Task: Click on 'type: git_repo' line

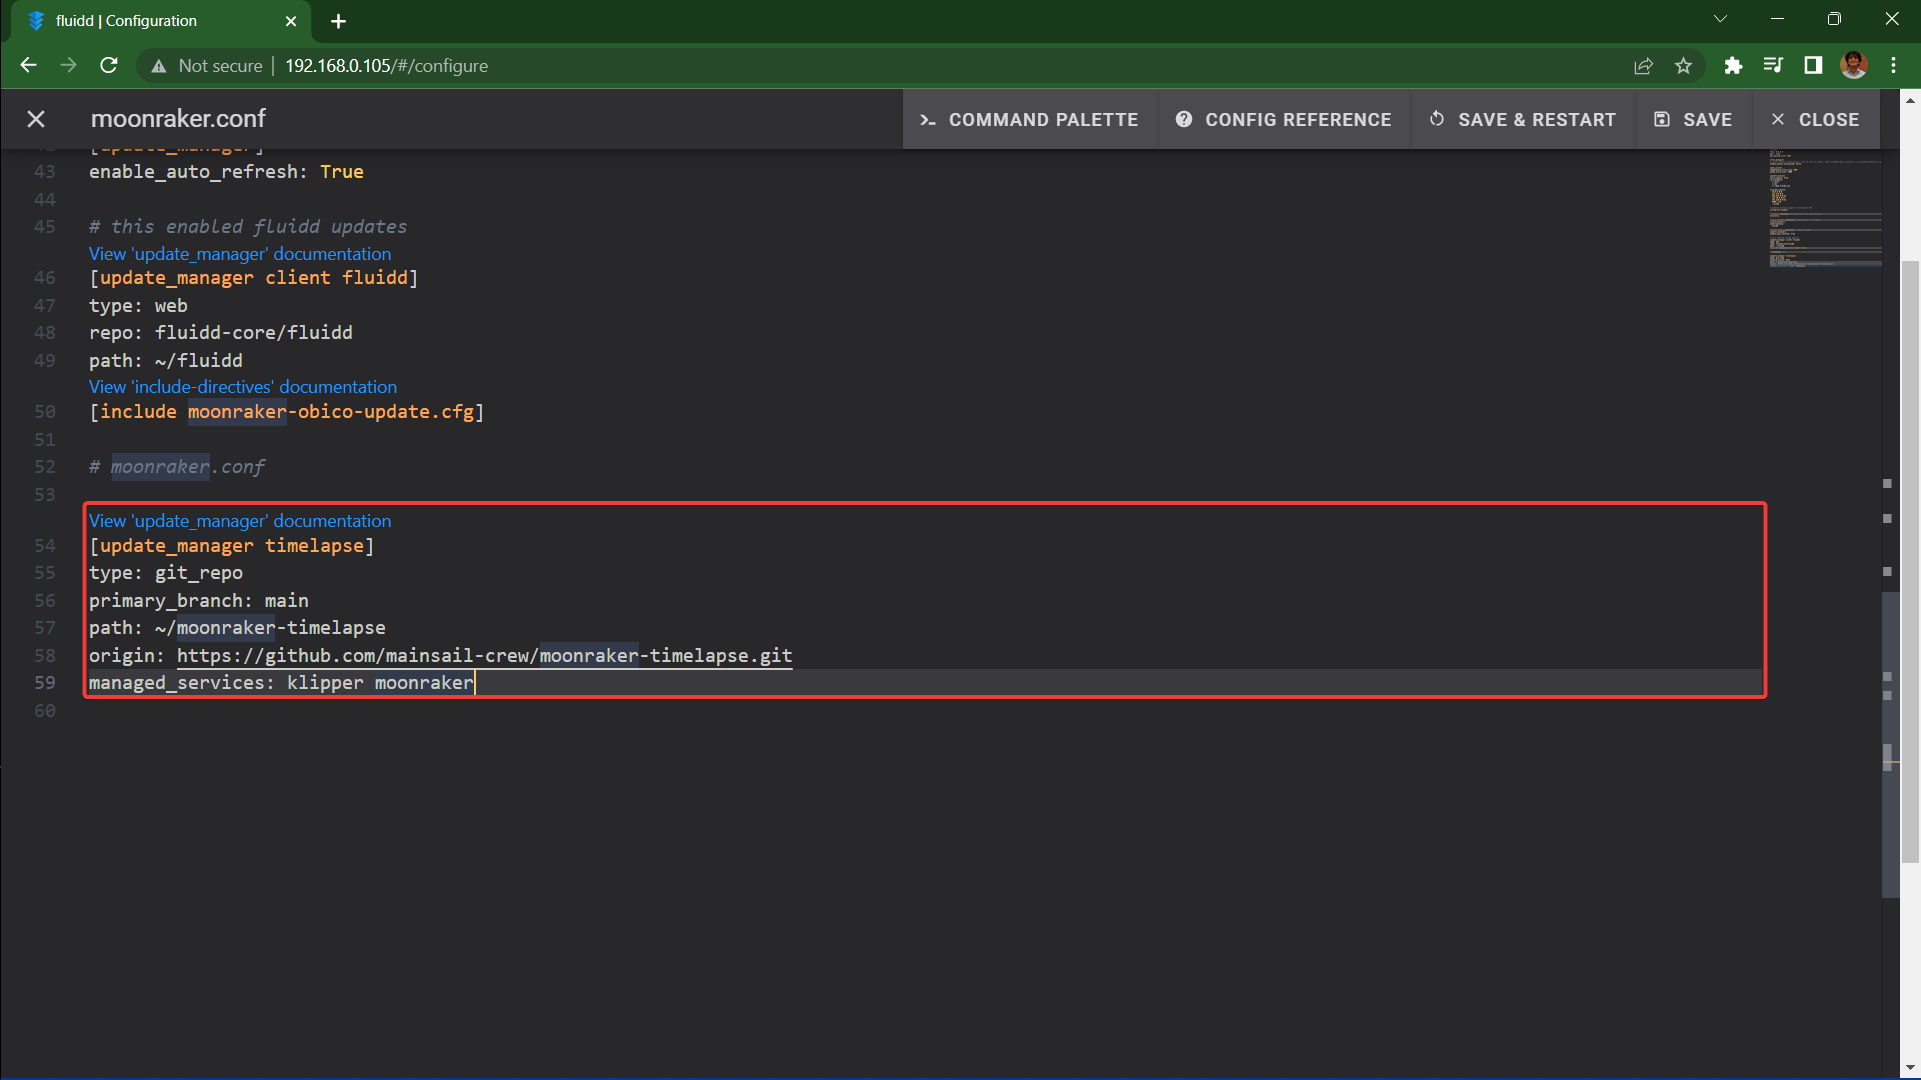Action: click(166, 573)
